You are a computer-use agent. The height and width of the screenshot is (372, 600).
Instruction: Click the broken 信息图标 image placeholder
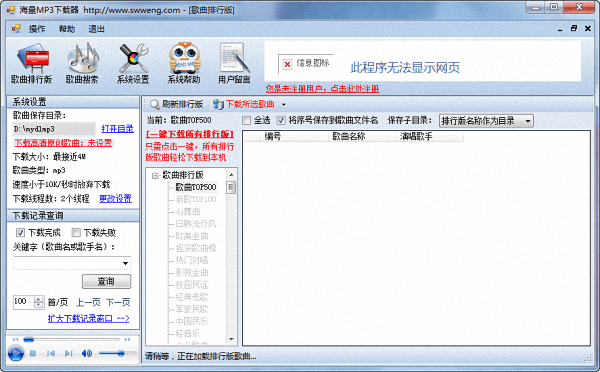pyautogui.click(x=287, y=64)
